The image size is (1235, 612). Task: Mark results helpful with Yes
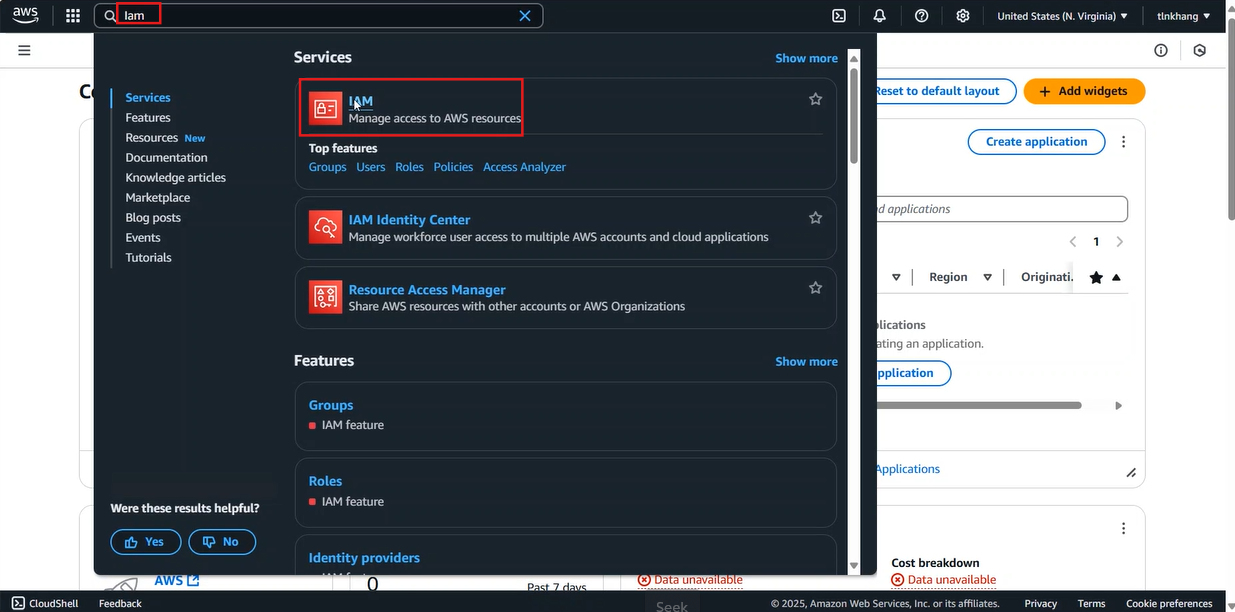tap(146, 542)
